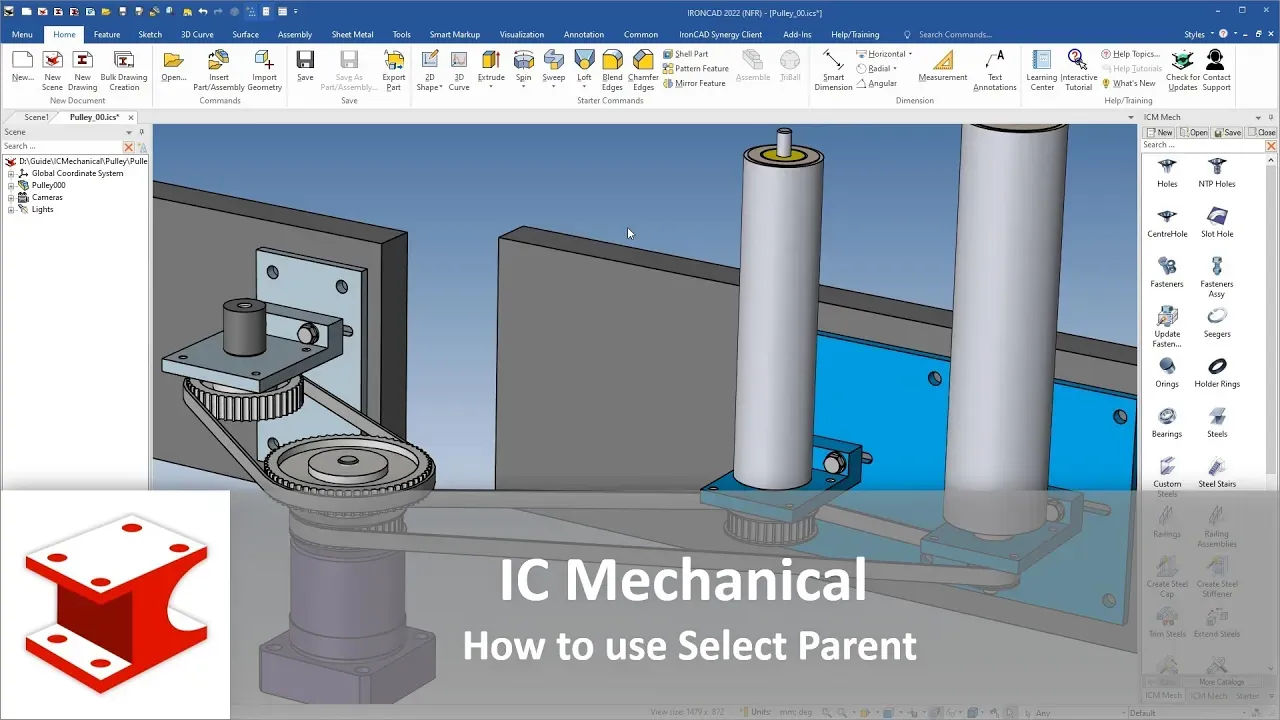Switch to the Feature ribbon tab
Image resolution: width=1280 pixels, height=720 pixels.
(x=107, y=34)
